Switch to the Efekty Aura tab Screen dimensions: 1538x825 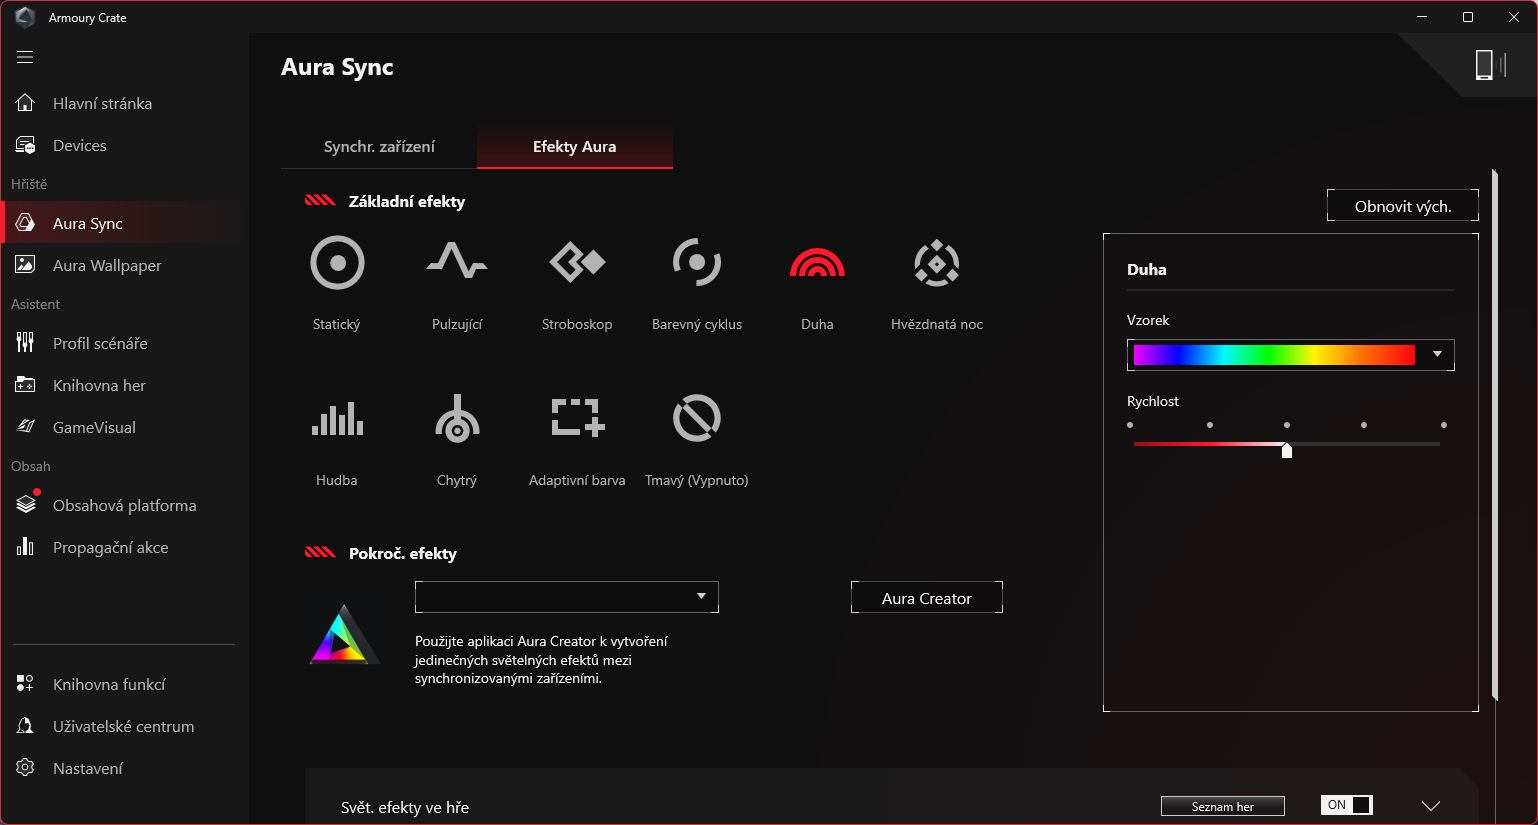(575, 147)
